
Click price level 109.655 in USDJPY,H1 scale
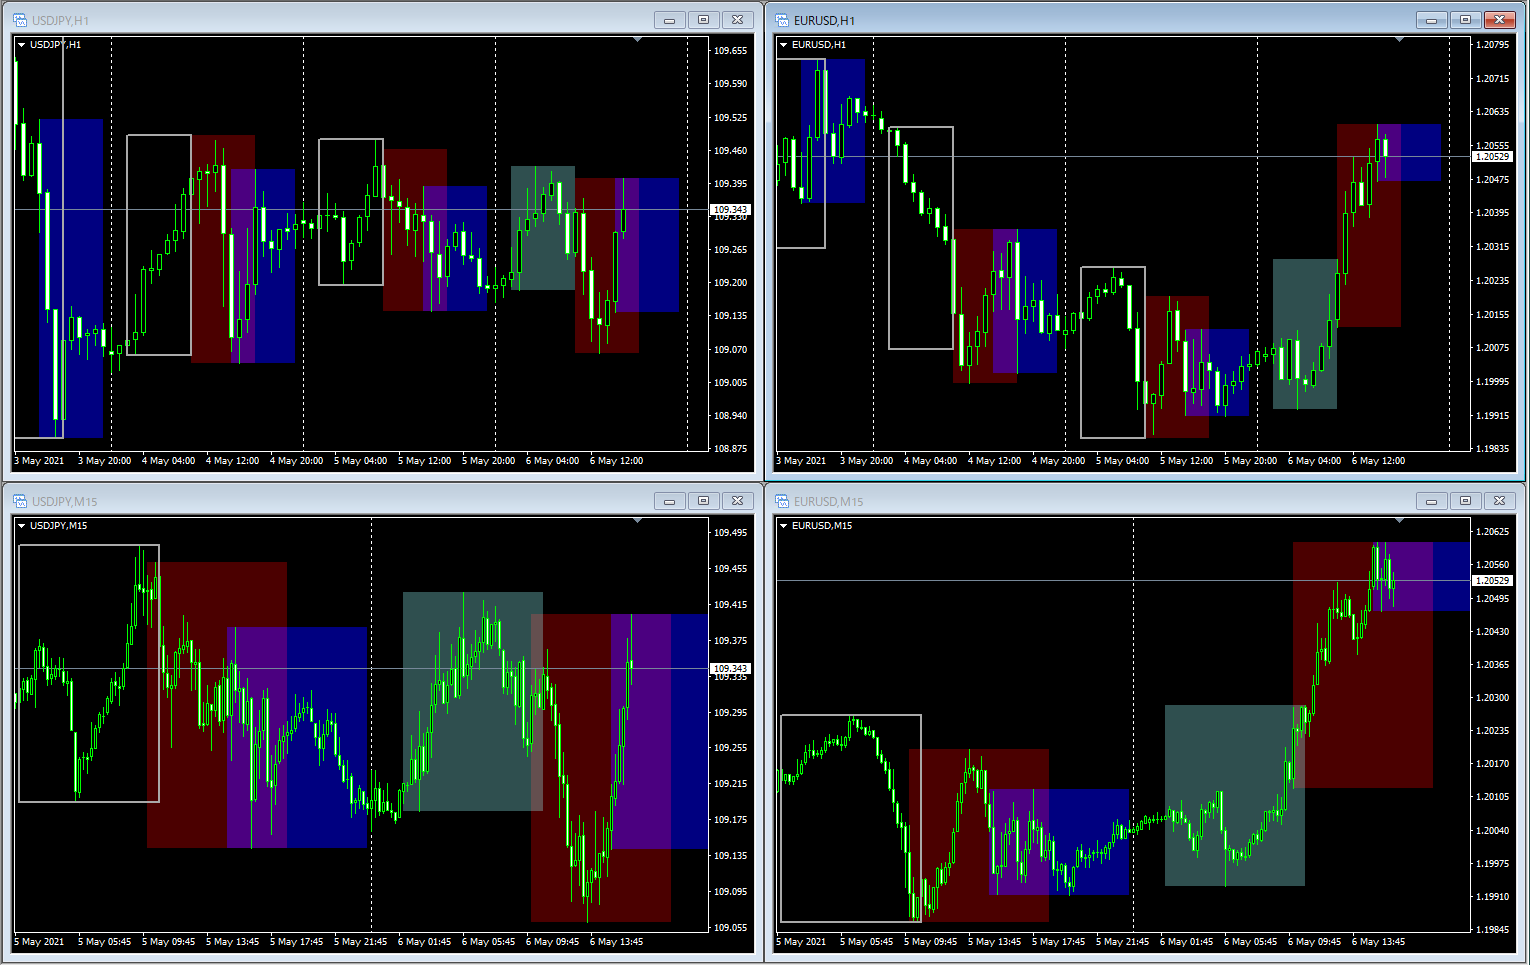pos(730,51)
